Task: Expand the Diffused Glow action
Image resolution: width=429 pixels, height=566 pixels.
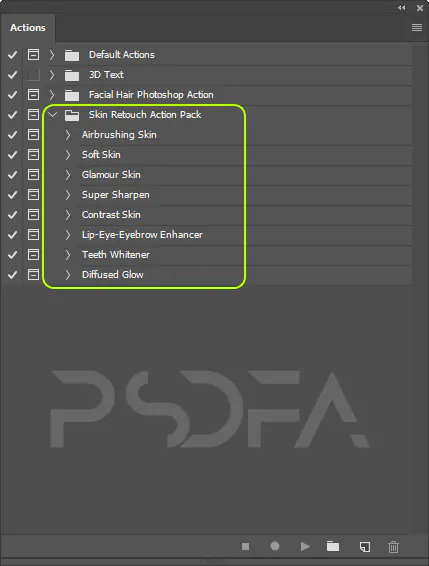Action: [x=68, y=275]
